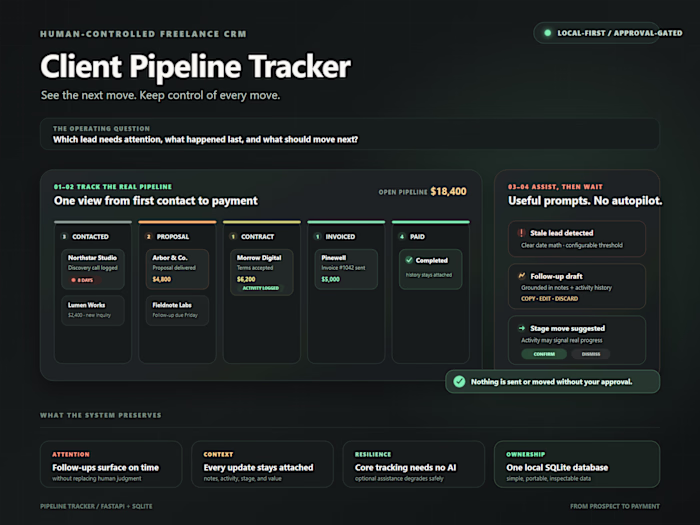The width and height of the screenshot is (700, 525).
Task: Click the count badge next to Contract
Action: [x=233, y=237]
